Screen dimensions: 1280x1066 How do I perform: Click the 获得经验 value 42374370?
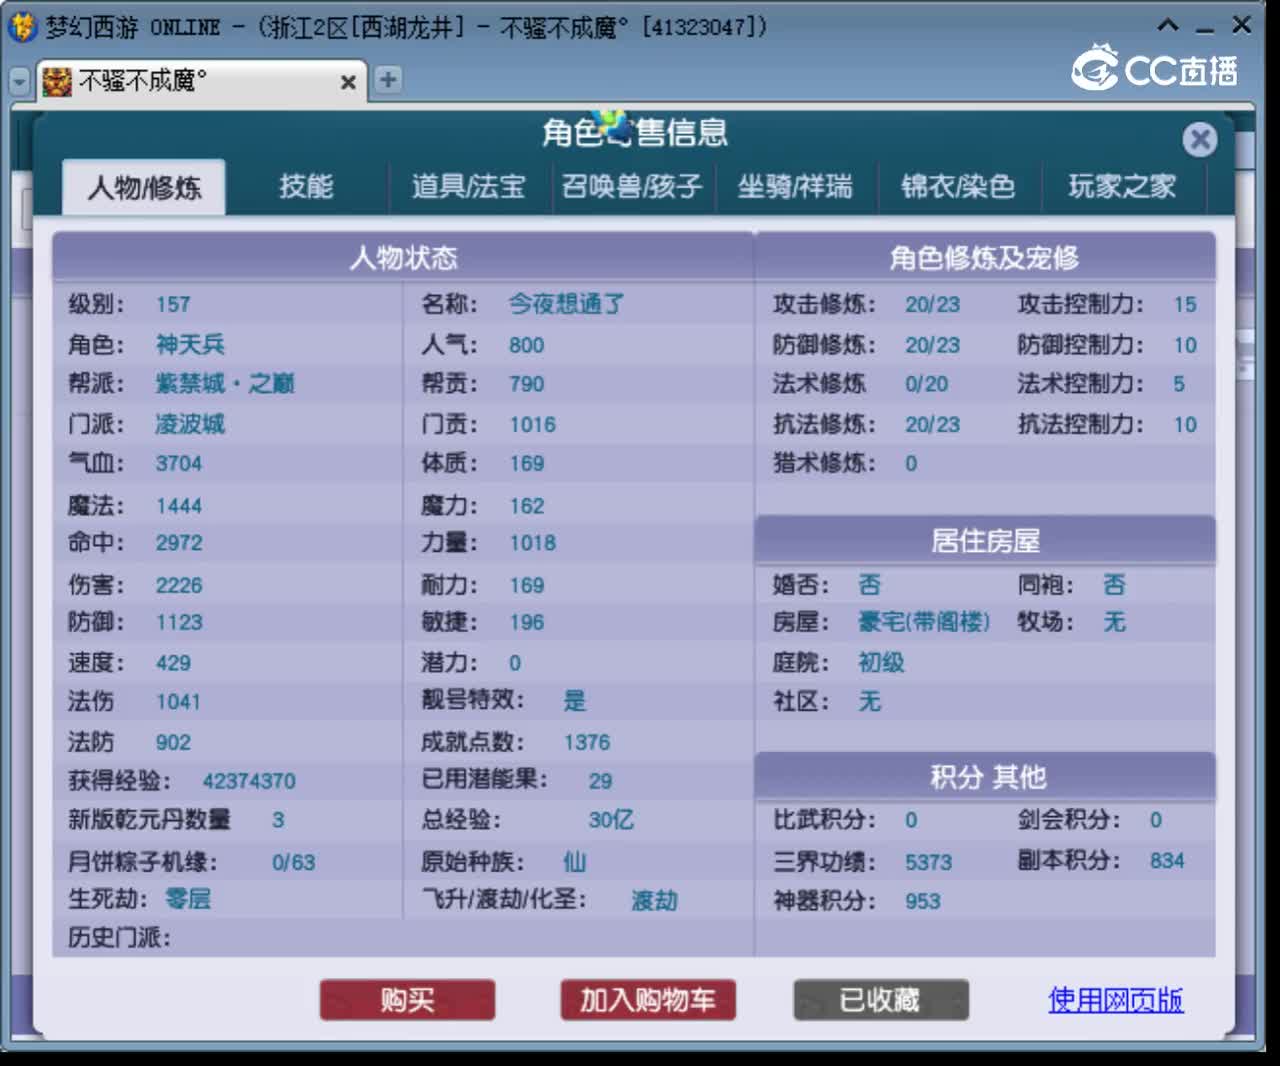(x=249, y=781)
